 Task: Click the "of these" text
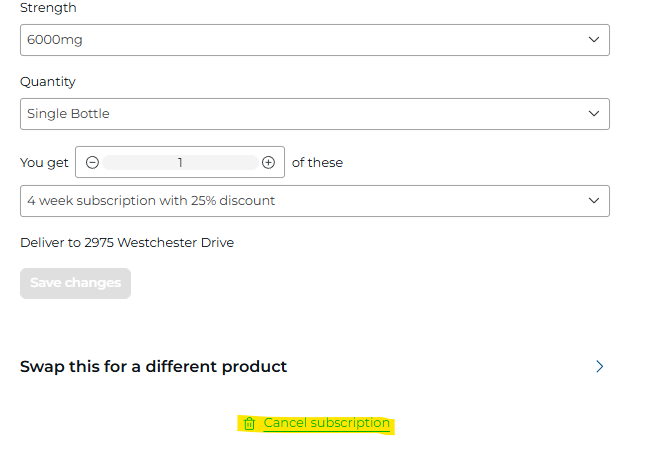pos(317,162)
